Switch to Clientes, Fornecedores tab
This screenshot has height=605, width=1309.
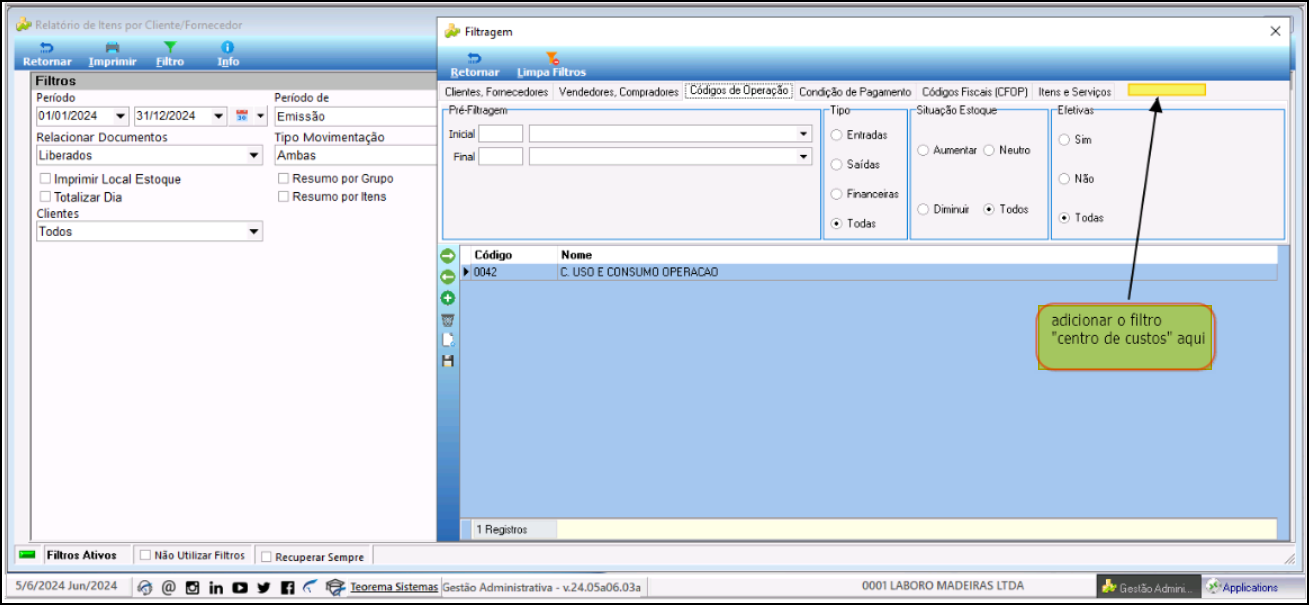tap(496, 91)
